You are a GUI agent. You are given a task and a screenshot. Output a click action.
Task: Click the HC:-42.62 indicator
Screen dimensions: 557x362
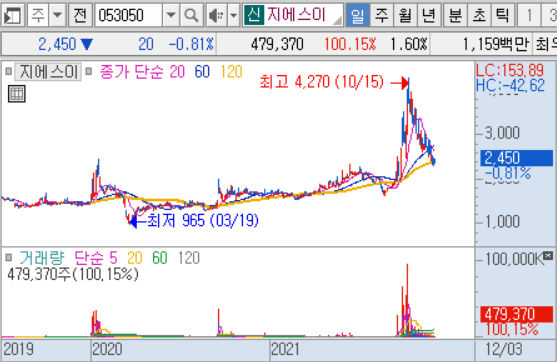click(510, 85)
